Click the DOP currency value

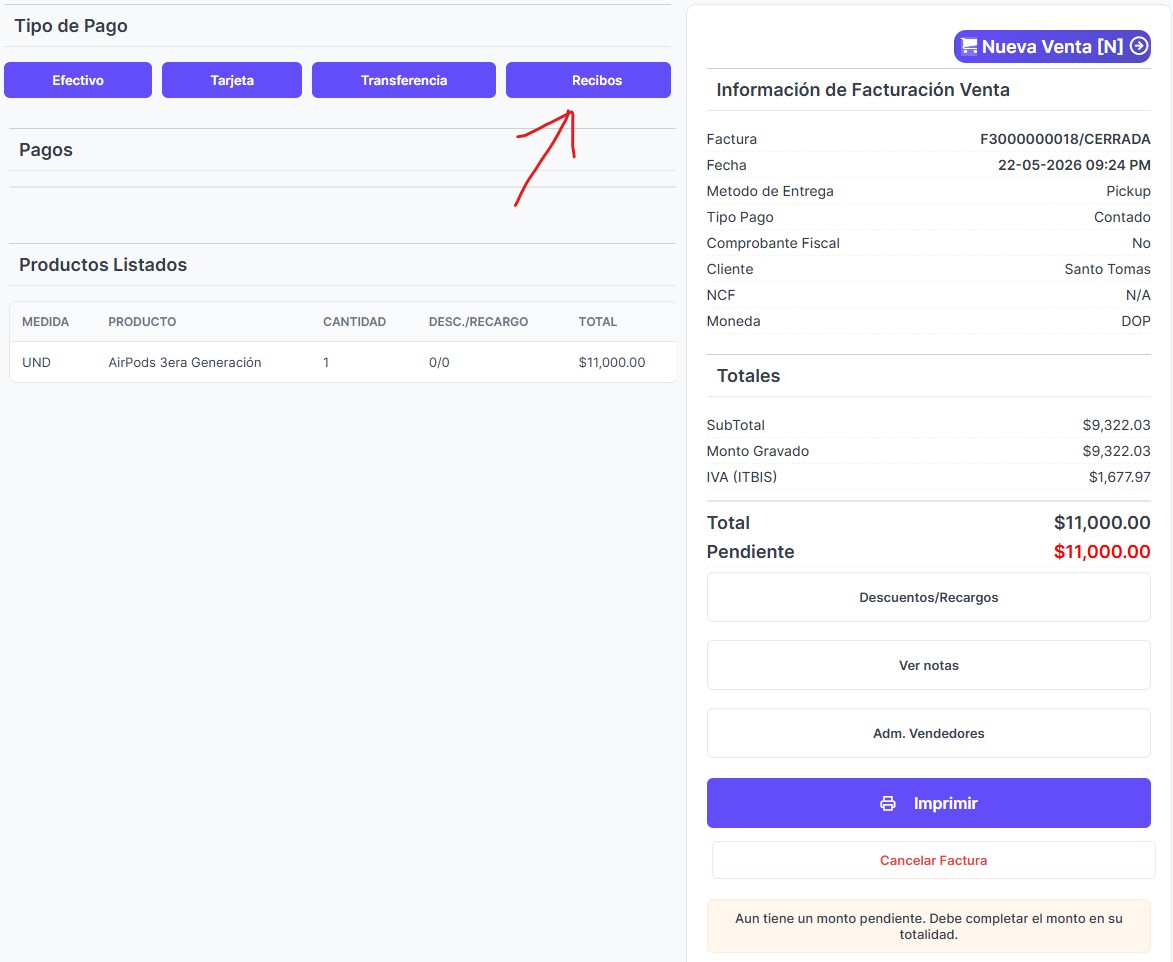point(1136,321)
